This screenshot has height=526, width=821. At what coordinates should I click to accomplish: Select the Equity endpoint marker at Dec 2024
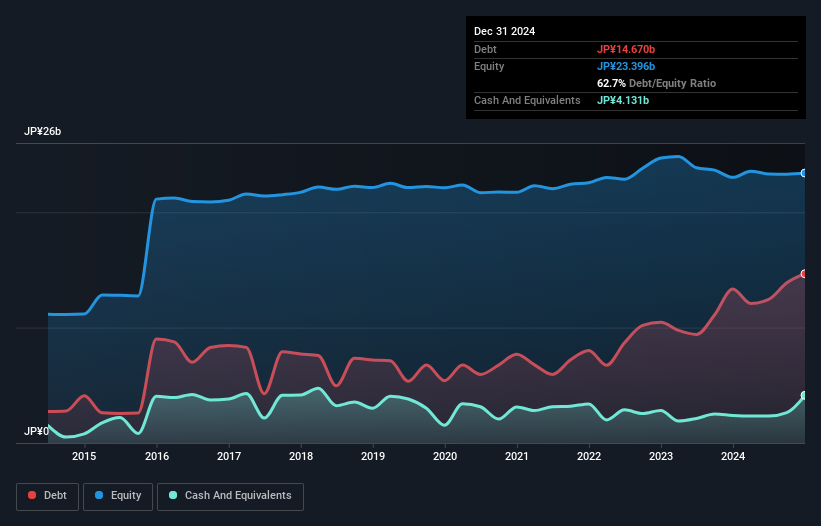tap(804, 173)
